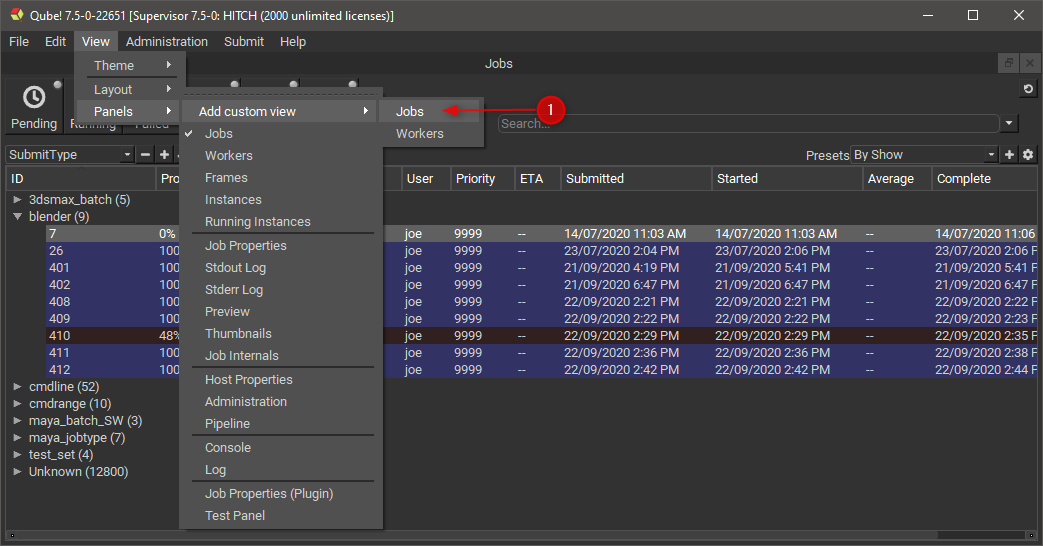Collapse the blender (9) job group

pyautogui.click(x=17, y=216)
